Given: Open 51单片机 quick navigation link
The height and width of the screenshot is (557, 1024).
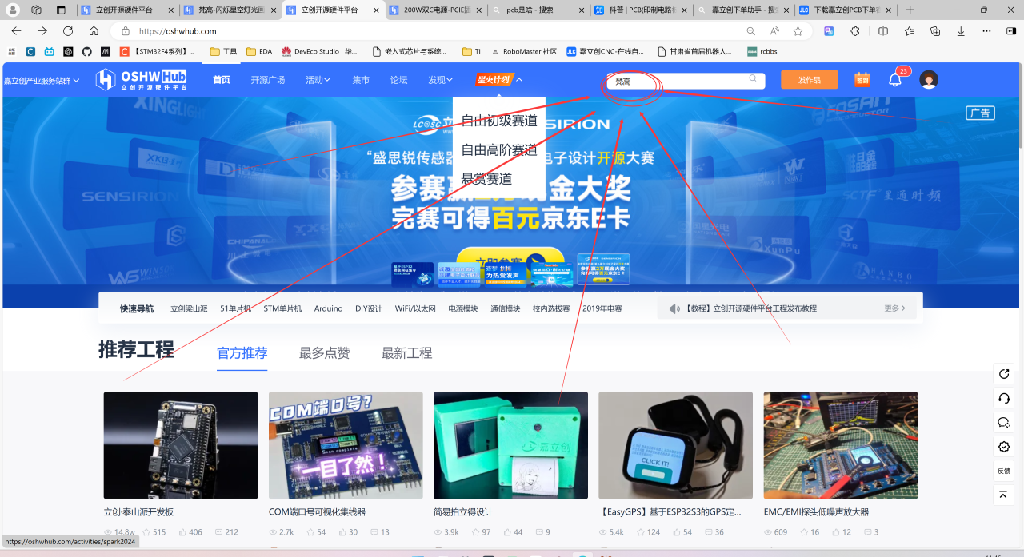Looking at the screenshot, I should pyautogui.click(x=235, y=308).
